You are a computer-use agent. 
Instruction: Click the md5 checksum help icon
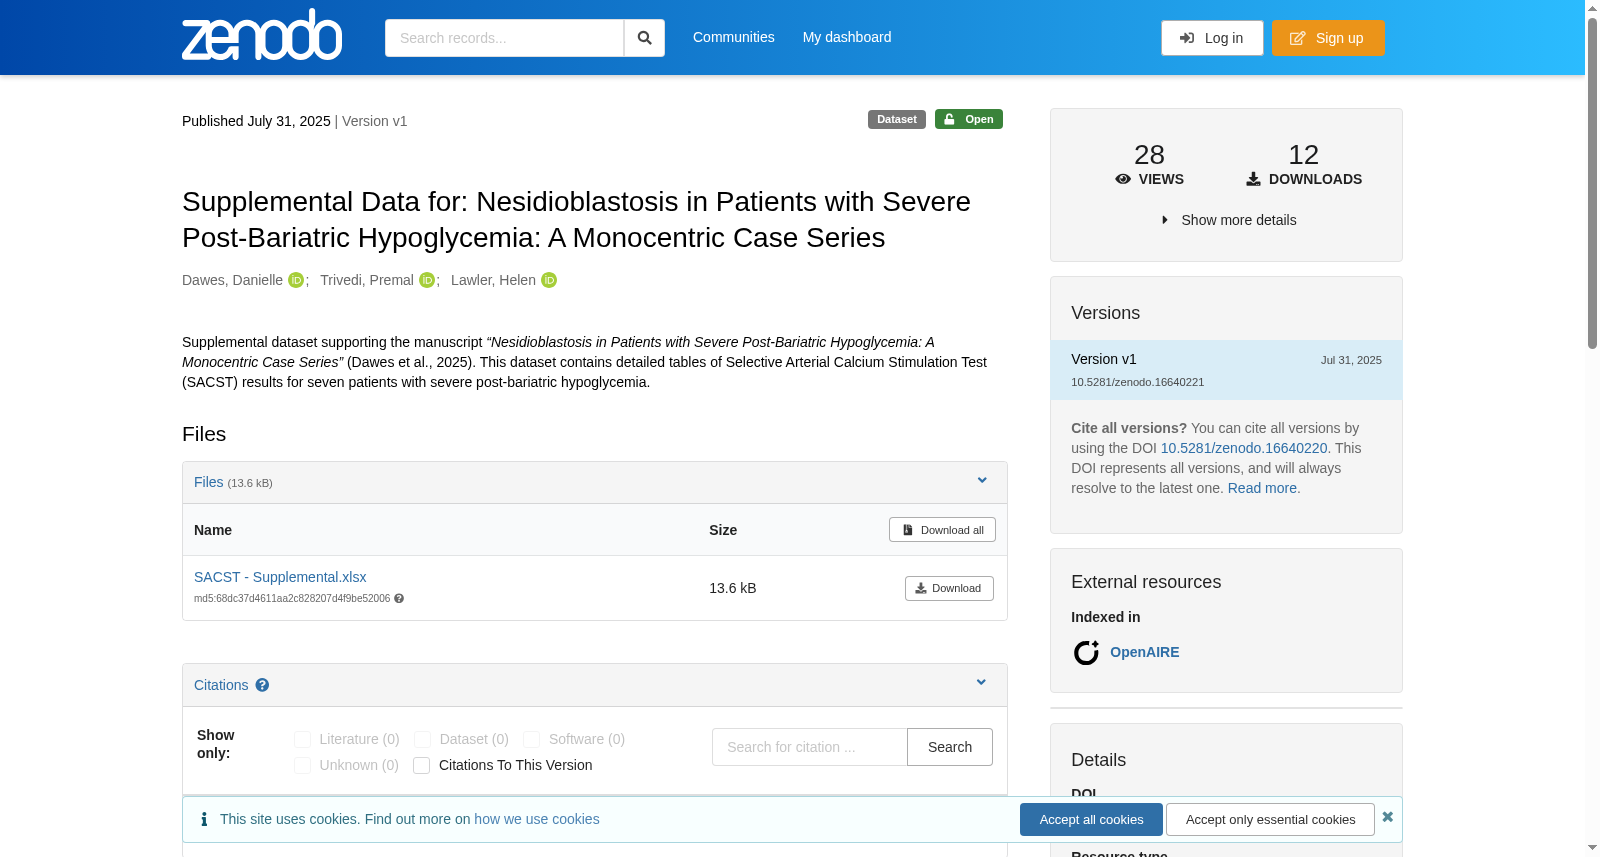tap(399, 599)
